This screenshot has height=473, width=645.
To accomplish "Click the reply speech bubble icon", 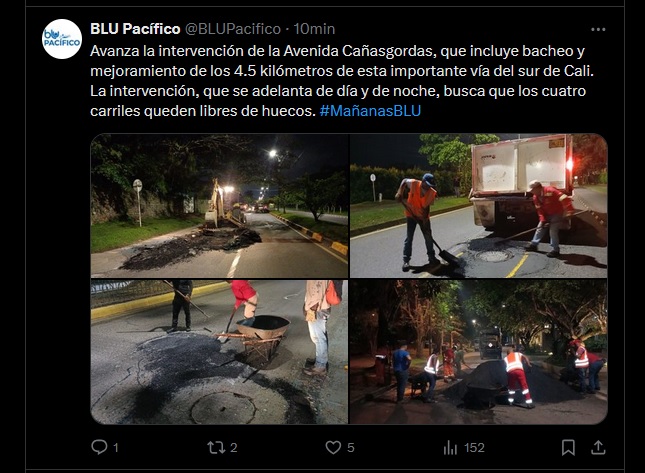I will click(99, 447).
